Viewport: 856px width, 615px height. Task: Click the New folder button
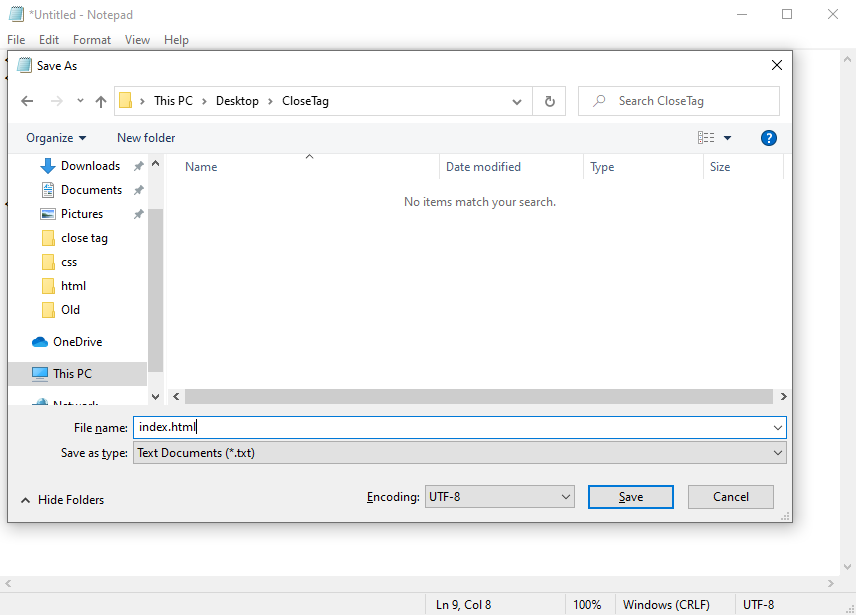146,138
